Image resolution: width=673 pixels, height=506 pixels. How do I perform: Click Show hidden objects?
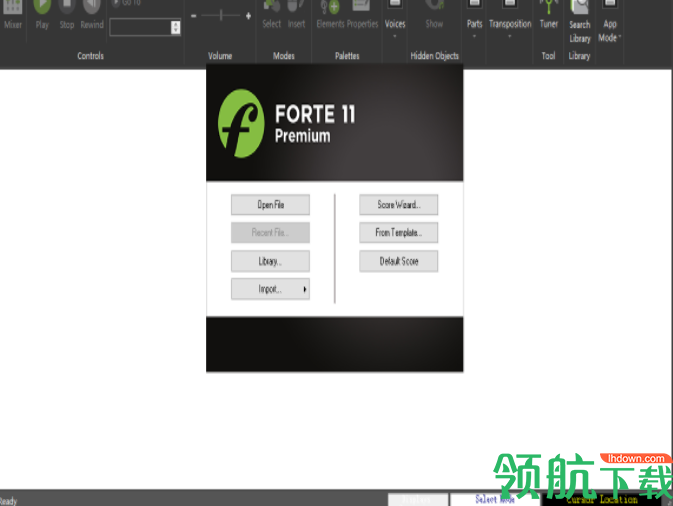point(434,15)
